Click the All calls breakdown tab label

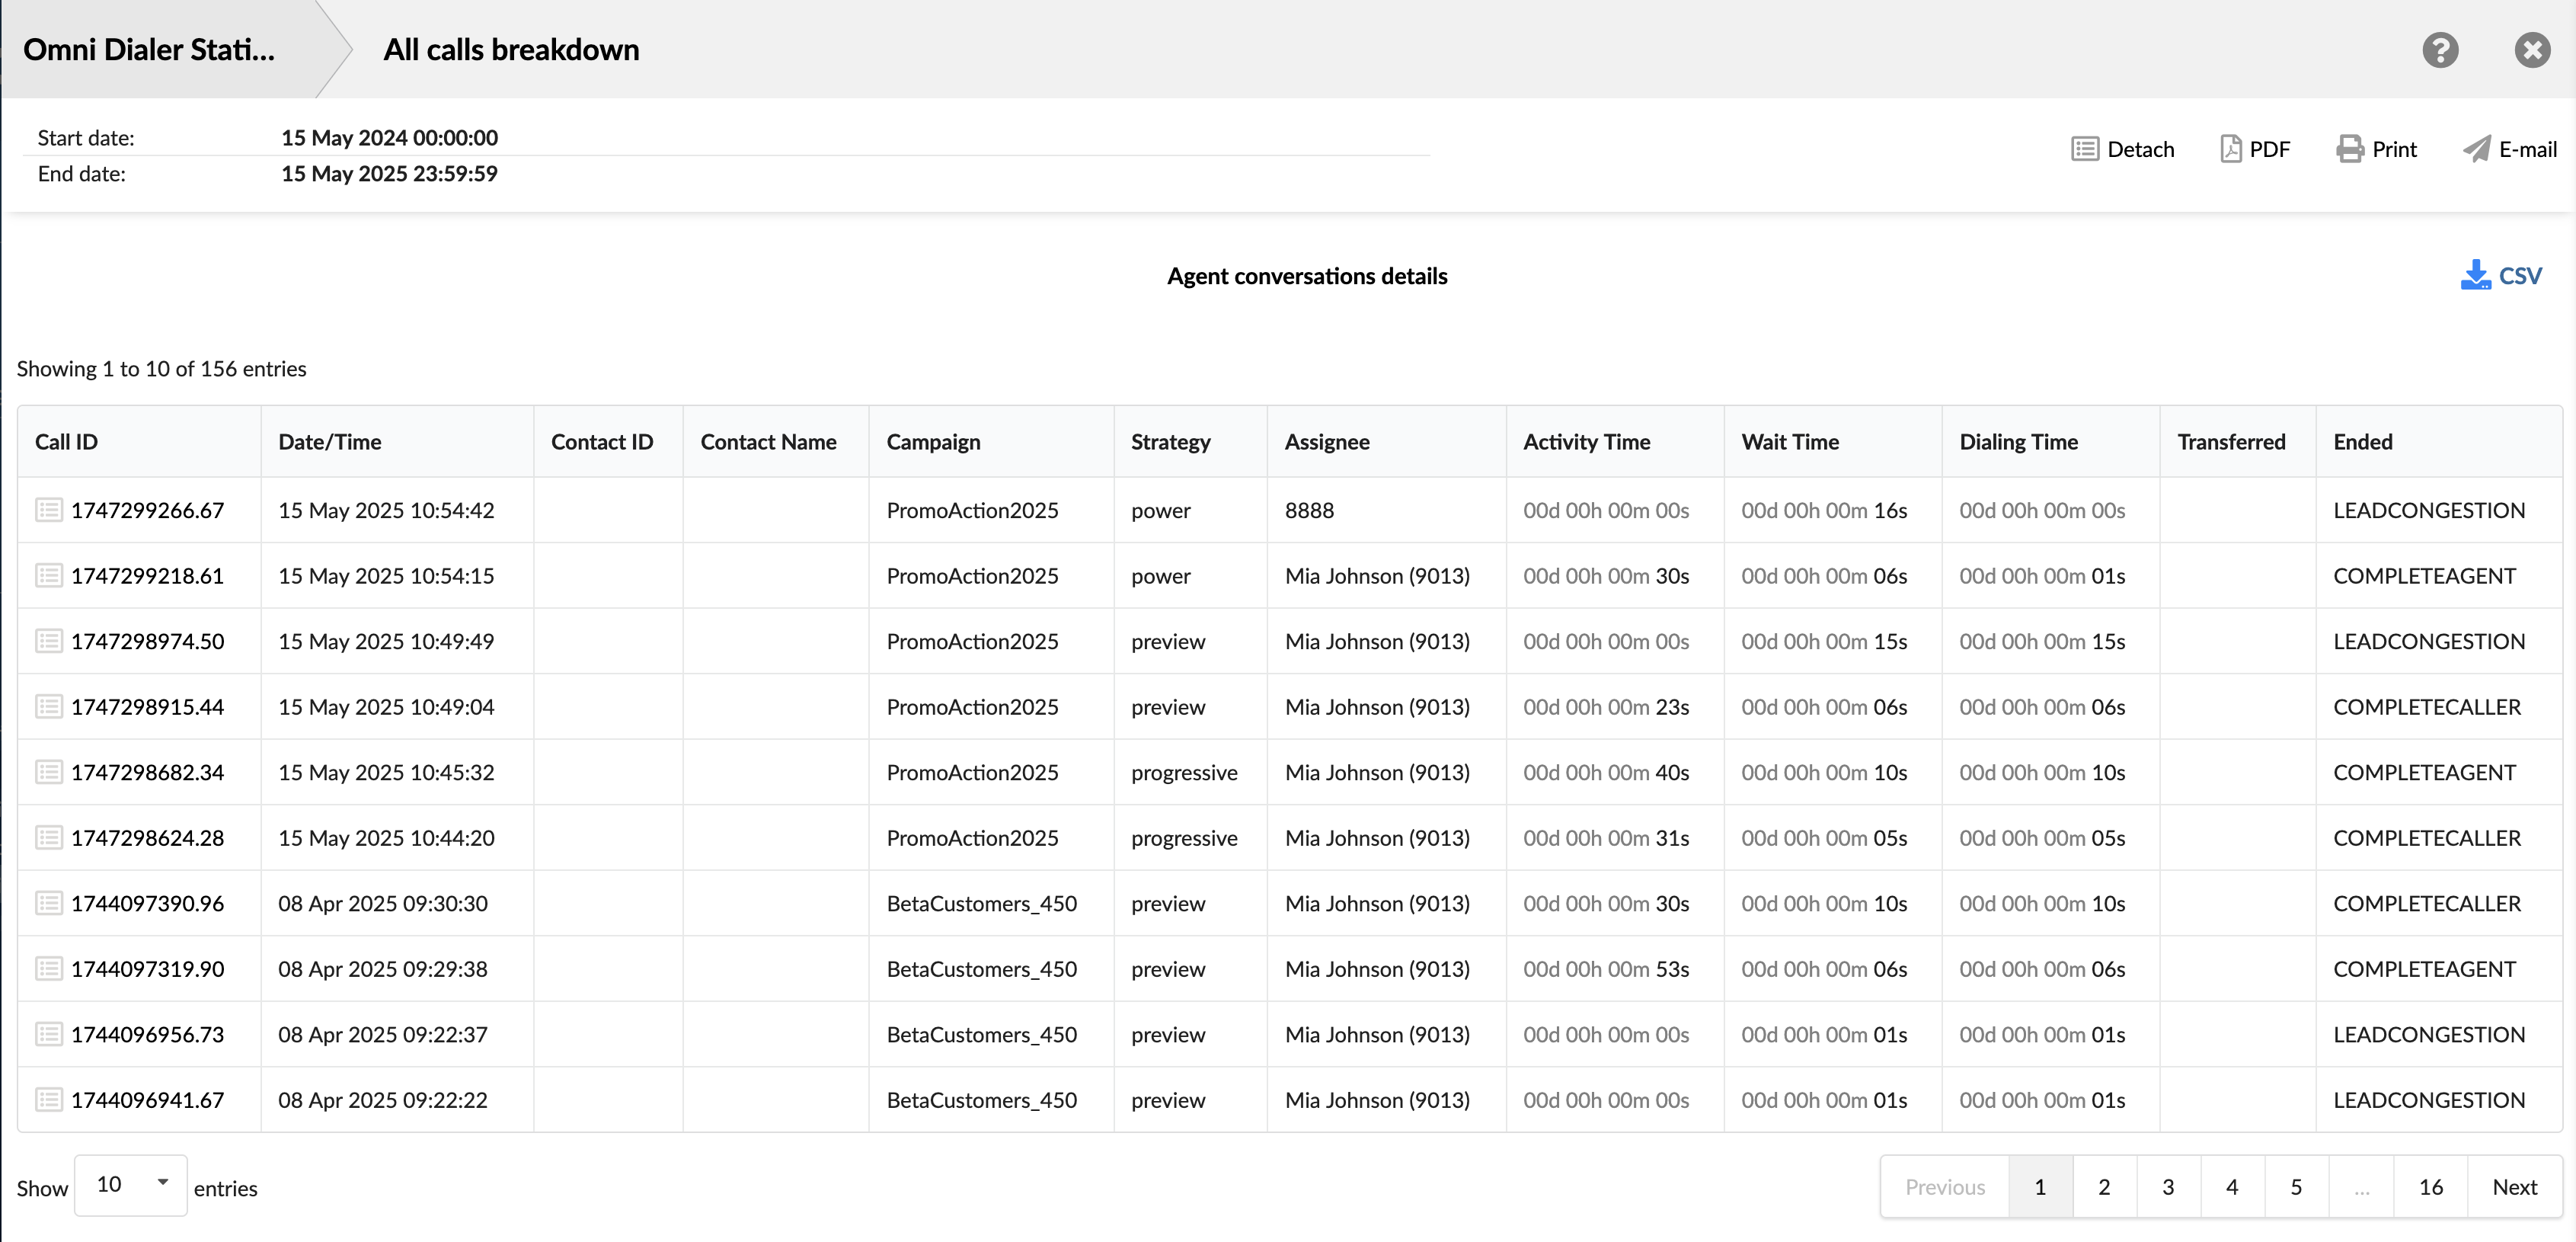pyautogui.click(x=511, y=49)
